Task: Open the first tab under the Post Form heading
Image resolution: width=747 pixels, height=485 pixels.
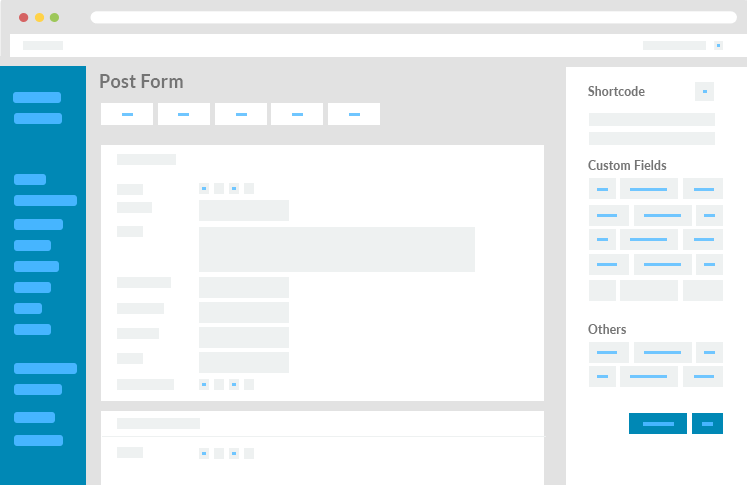Action: point(127,114)
